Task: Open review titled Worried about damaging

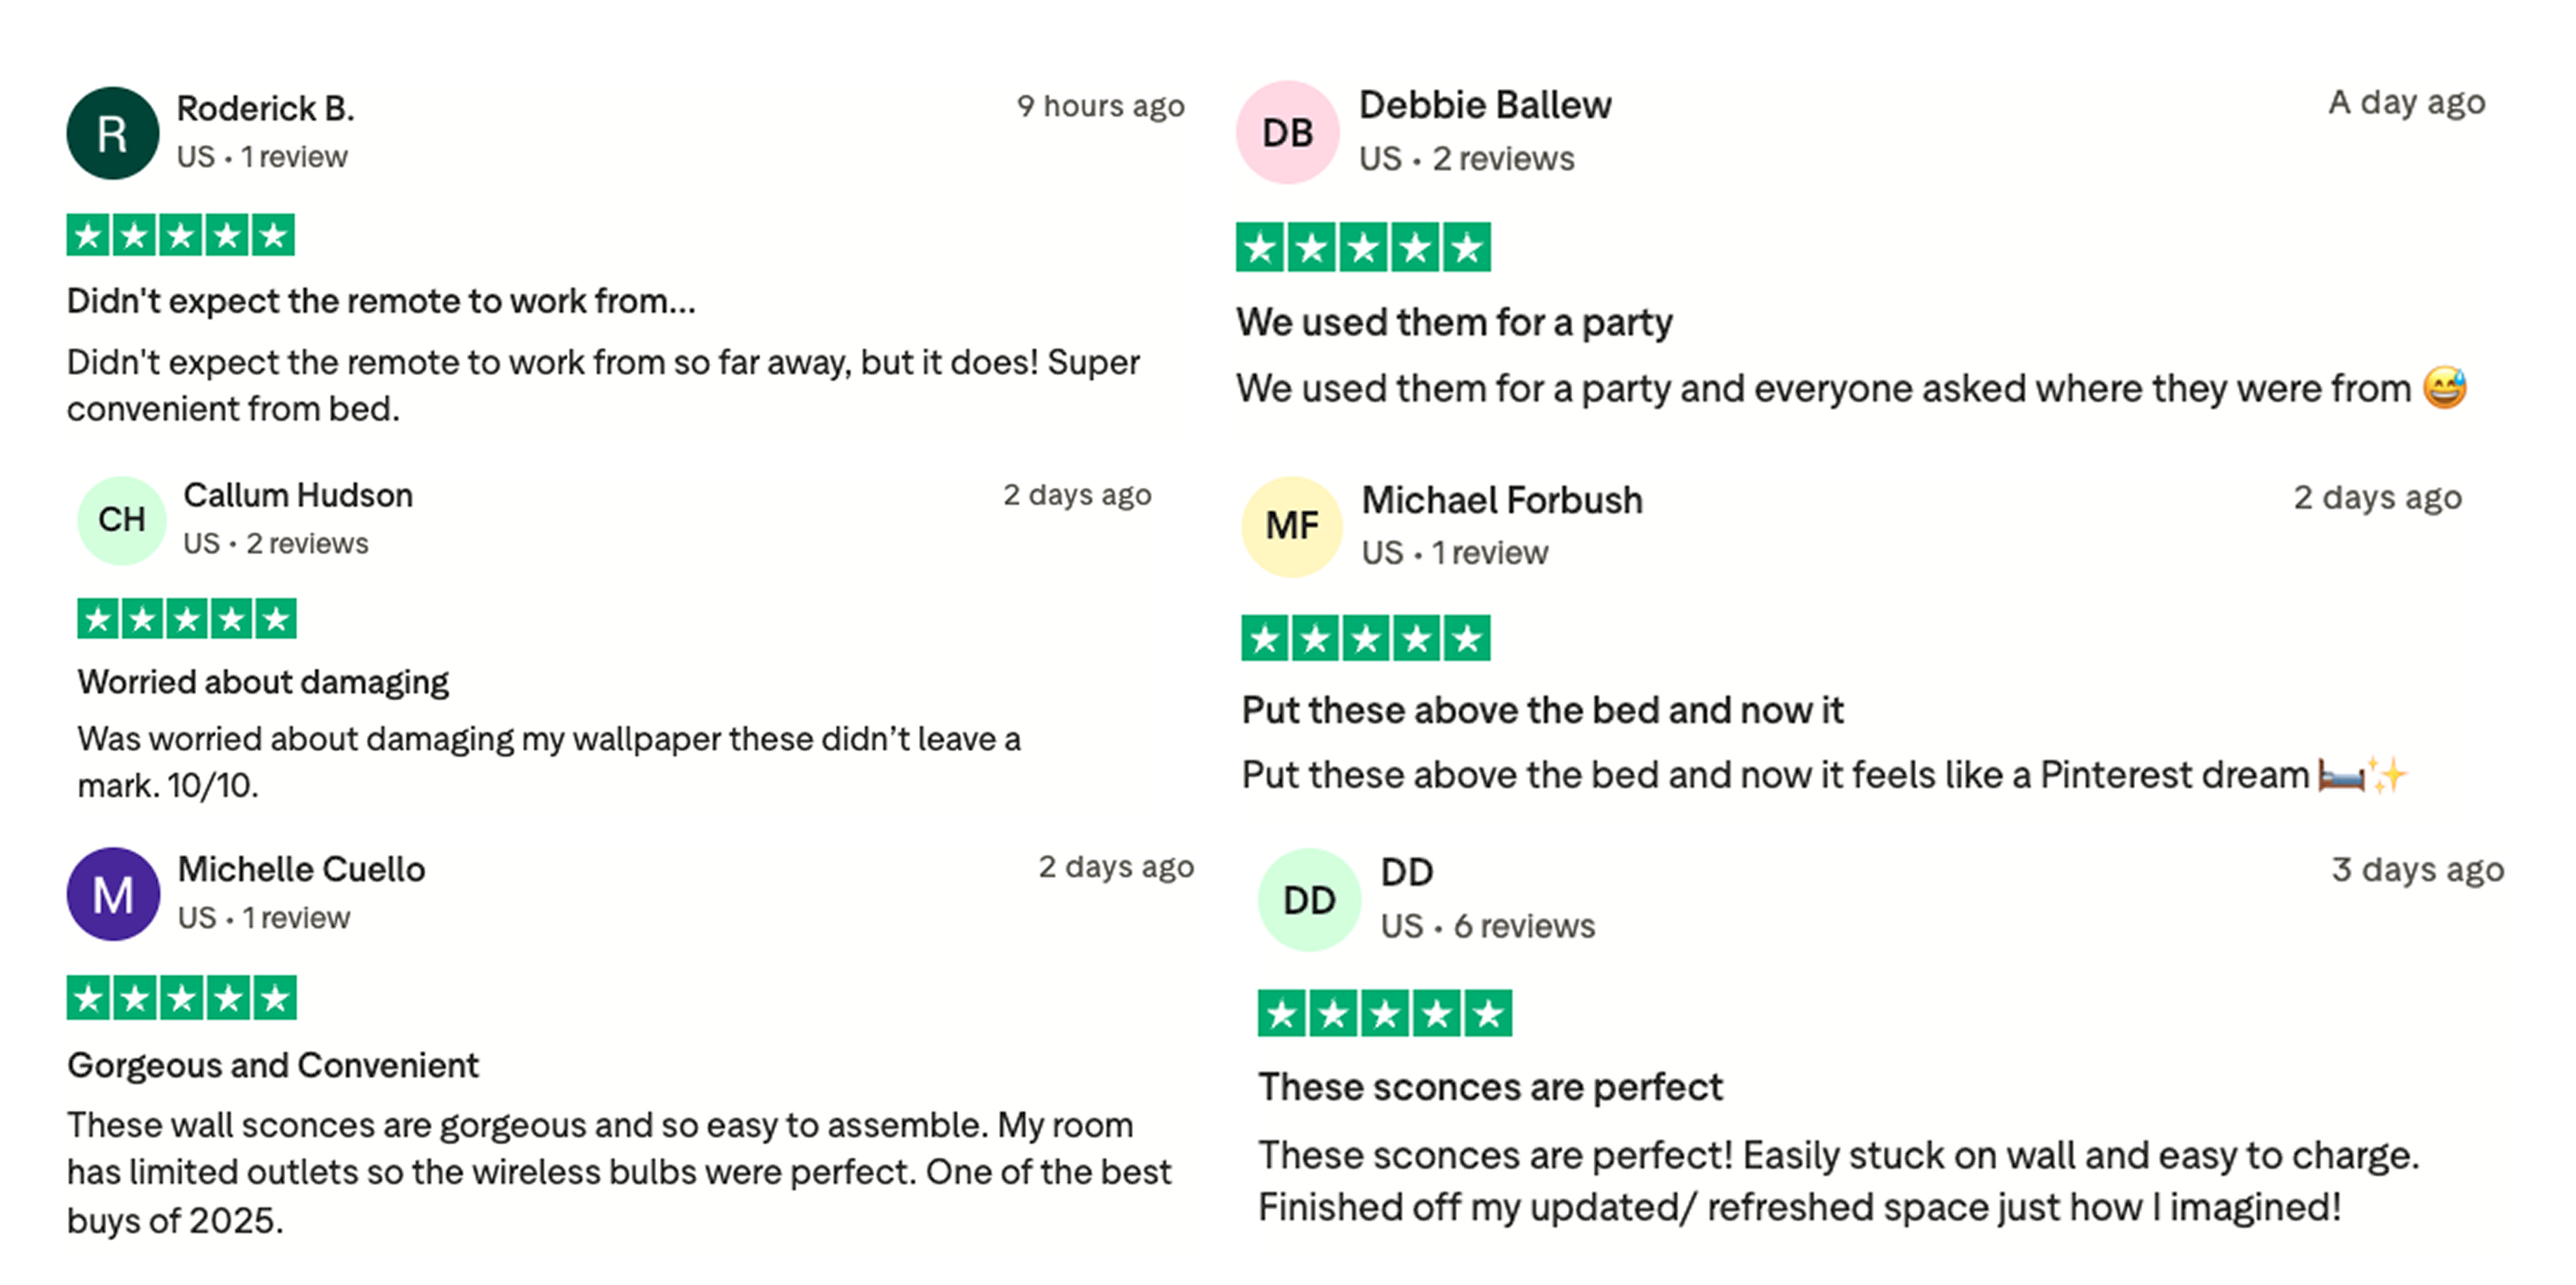Action: (263, 682)
